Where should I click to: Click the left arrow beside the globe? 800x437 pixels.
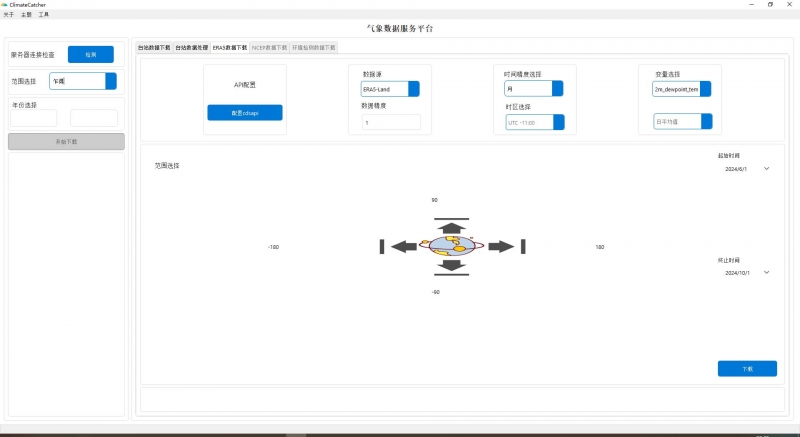[404, 246]
